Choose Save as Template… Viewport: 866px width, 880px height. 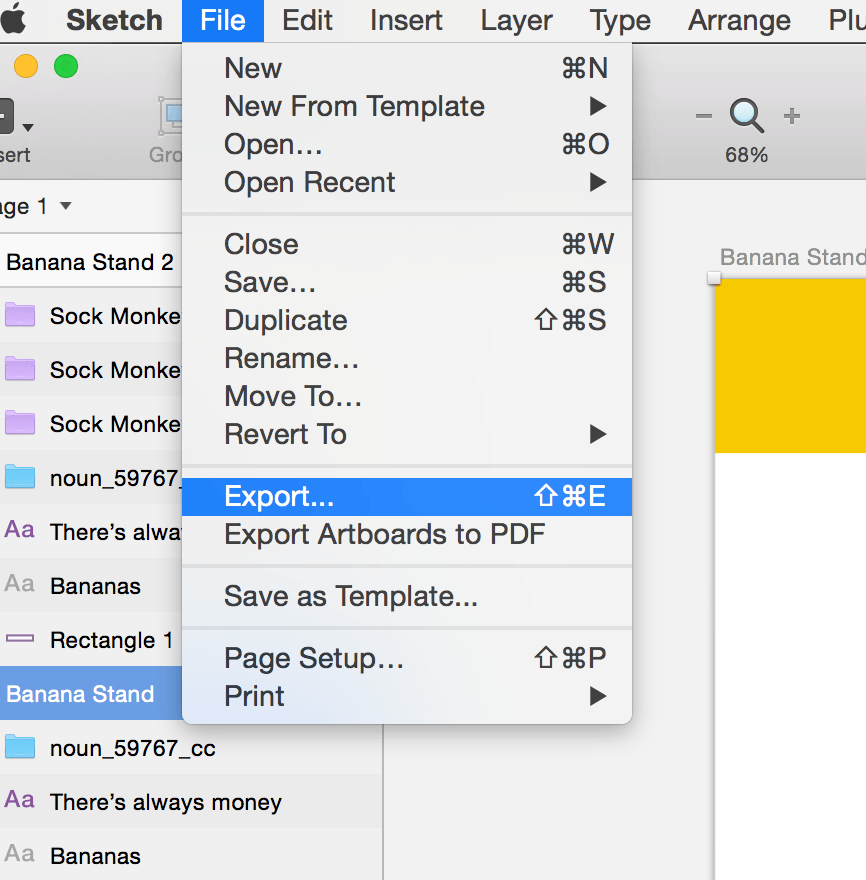[x=407, y=596]
